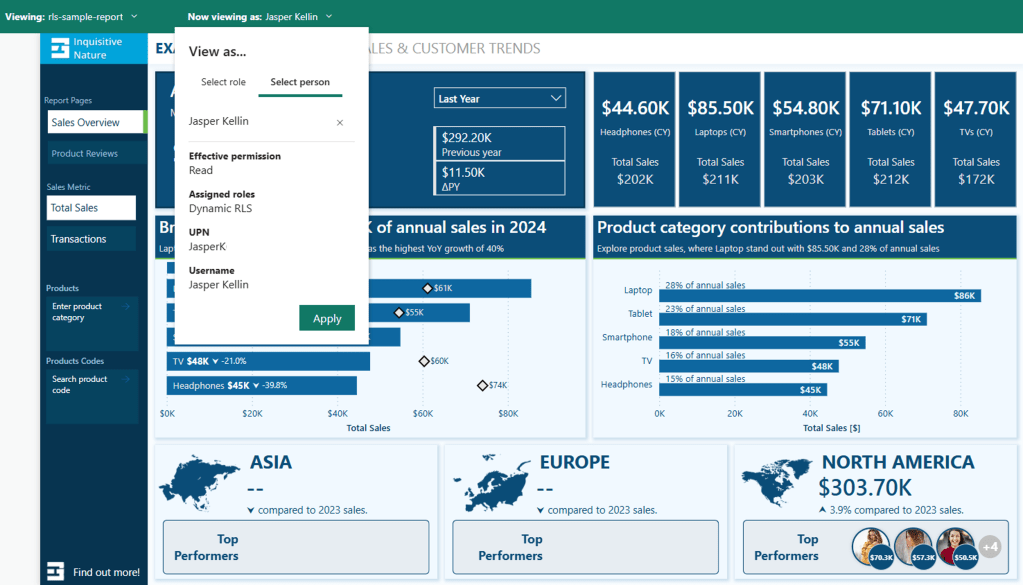Screen dimensions: 1023x585
Task: Click the Inquisitive Nature logo icon
Action: tap(59, 48)
